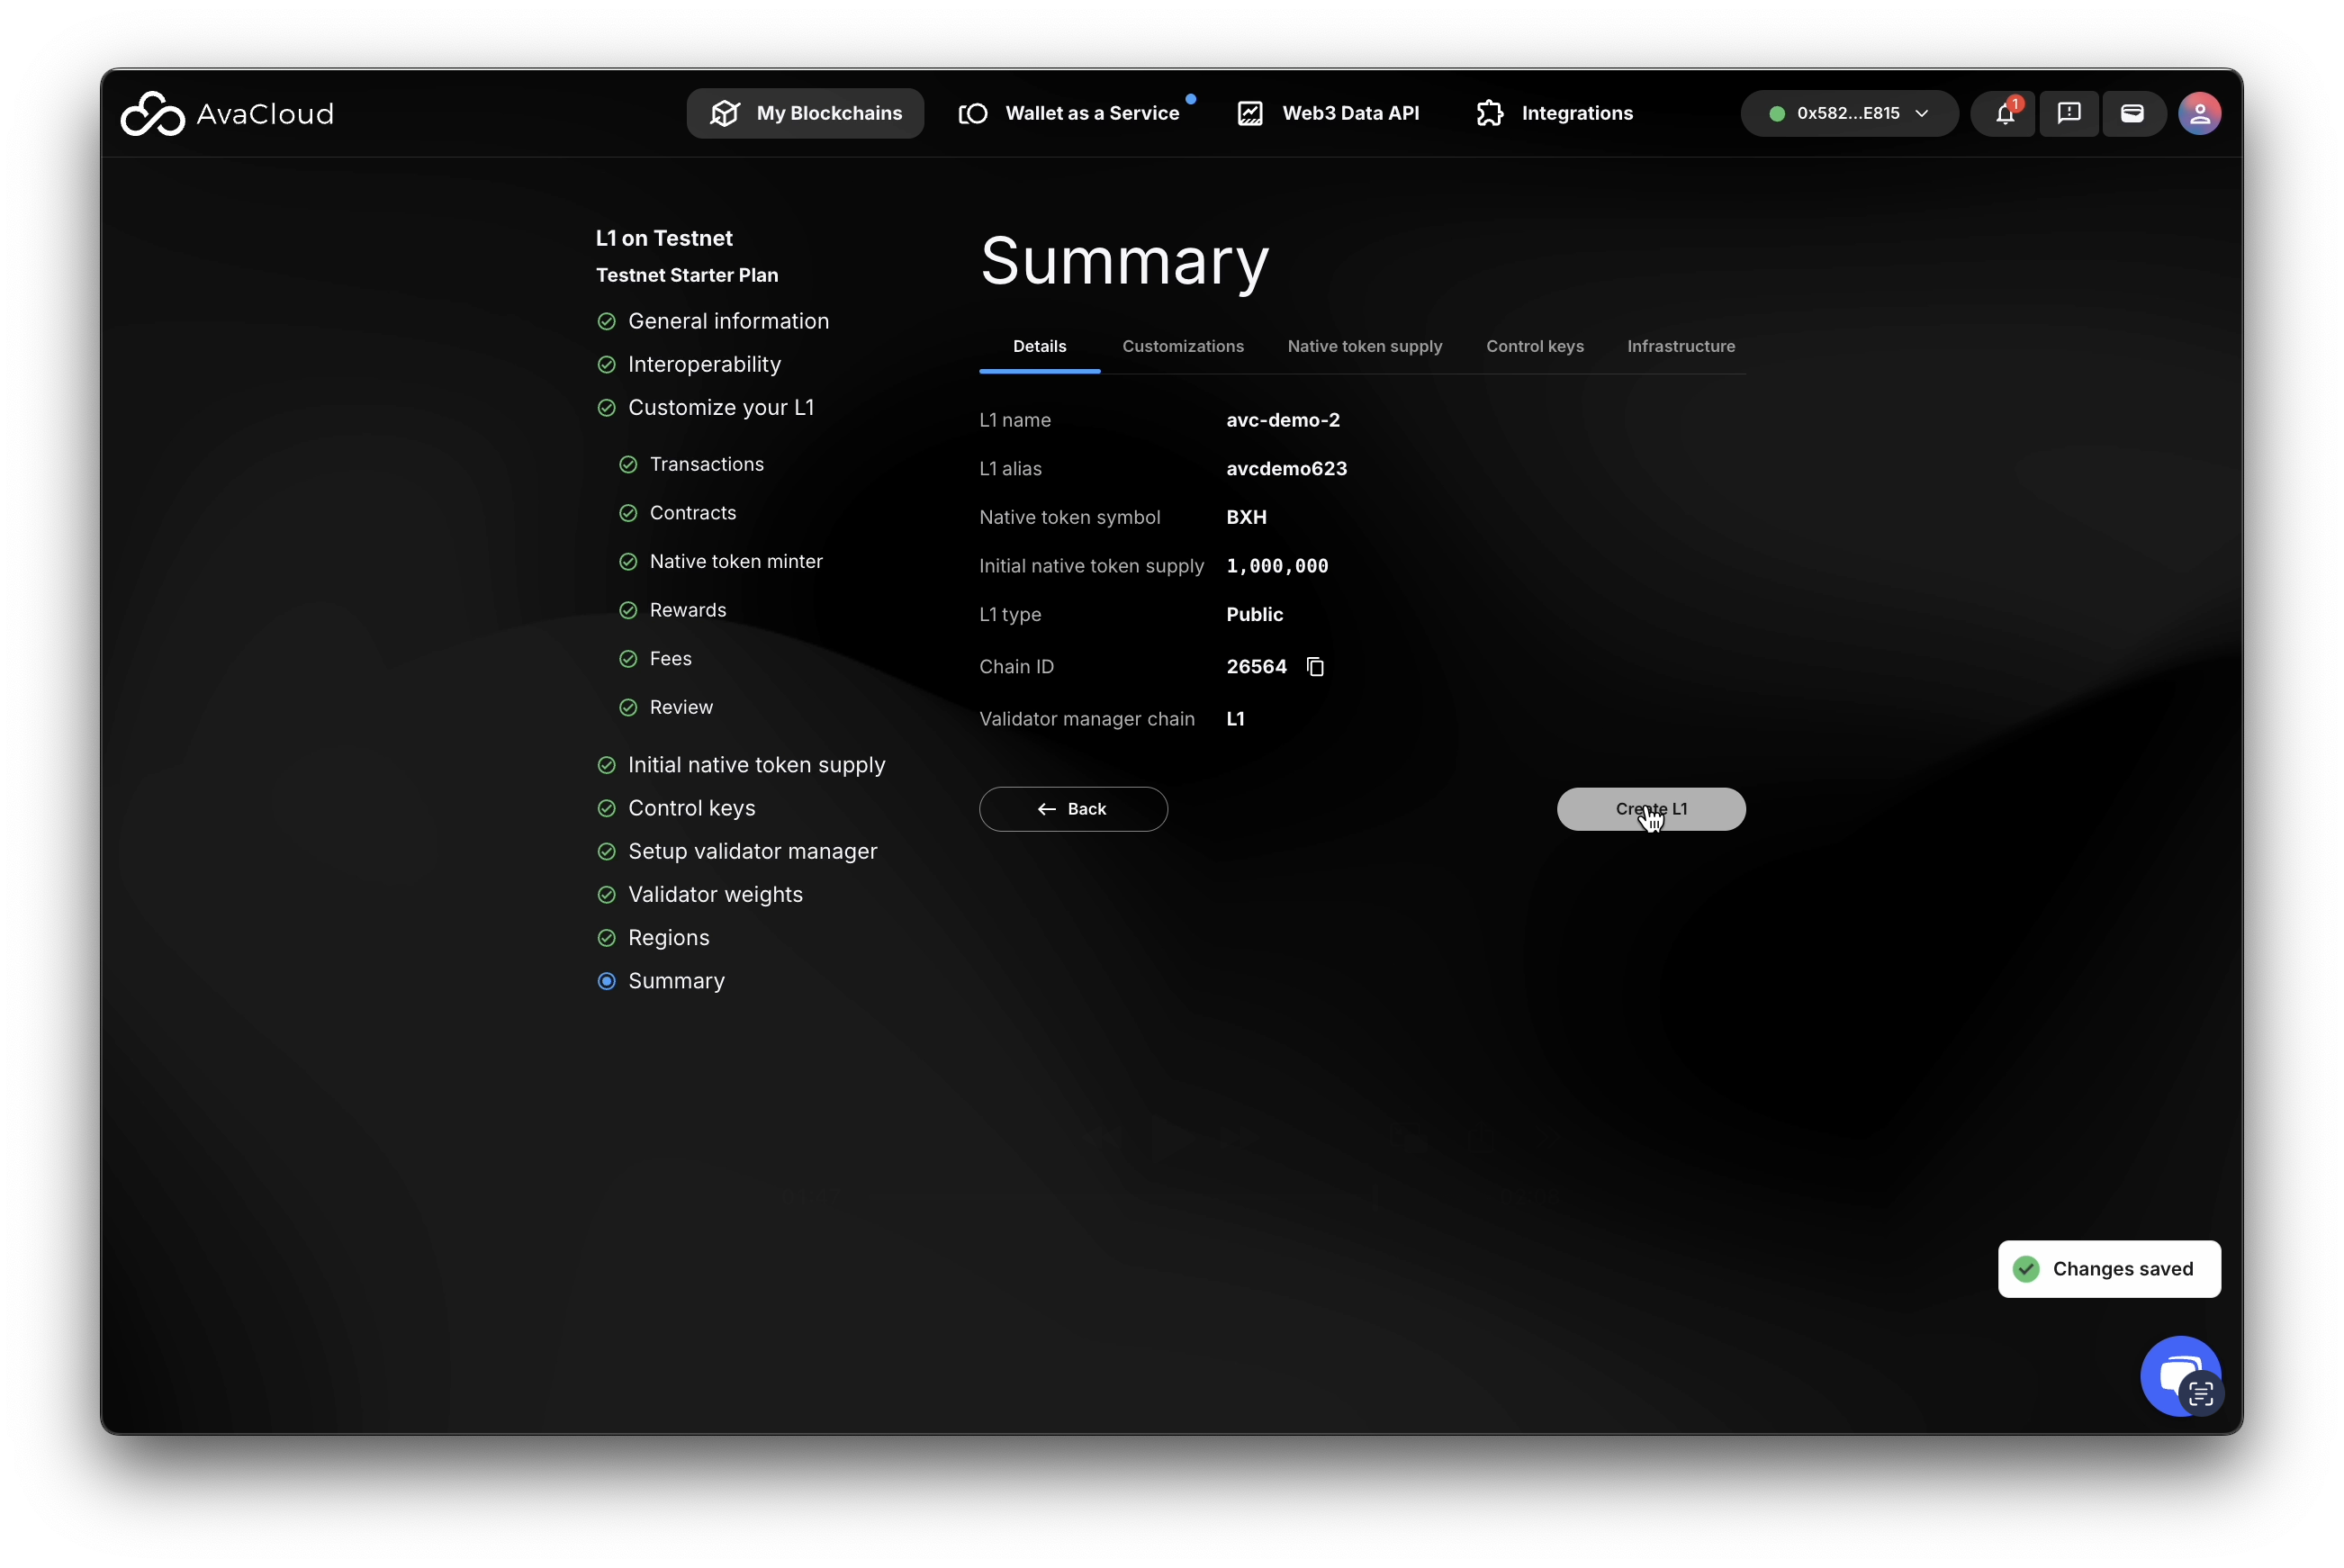Switch to the Customizations tab
The width and height of the screenshot is (2344, 1568).
(x=1182, y=346)
